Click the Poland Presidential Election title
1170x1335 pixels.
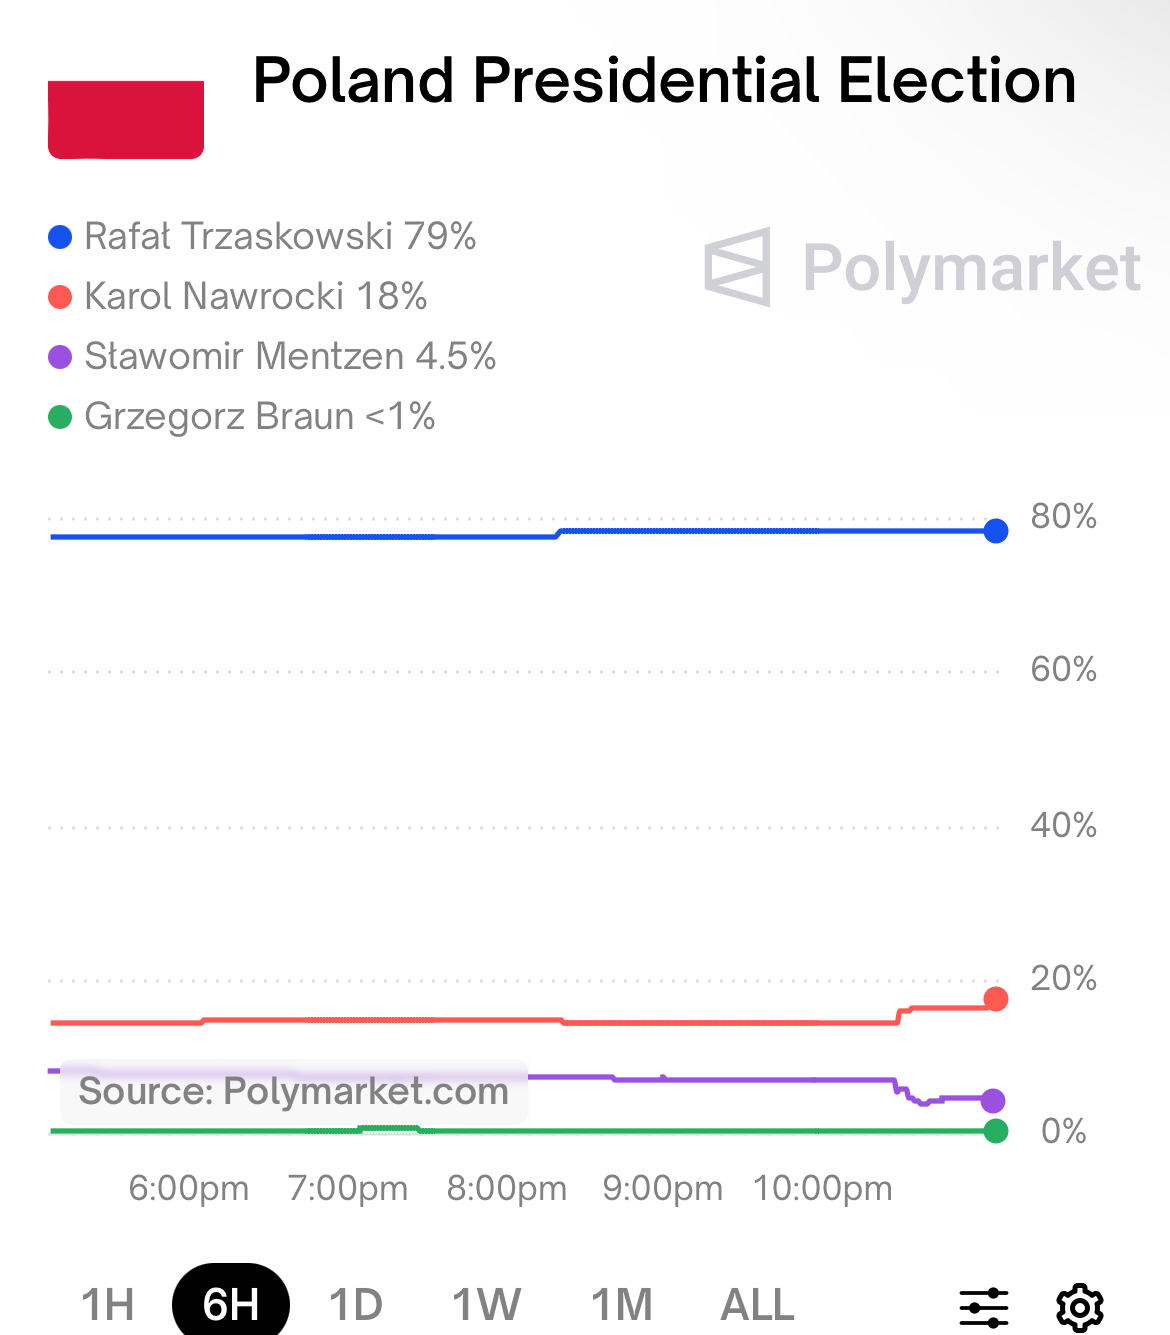(x=664, y=80)
